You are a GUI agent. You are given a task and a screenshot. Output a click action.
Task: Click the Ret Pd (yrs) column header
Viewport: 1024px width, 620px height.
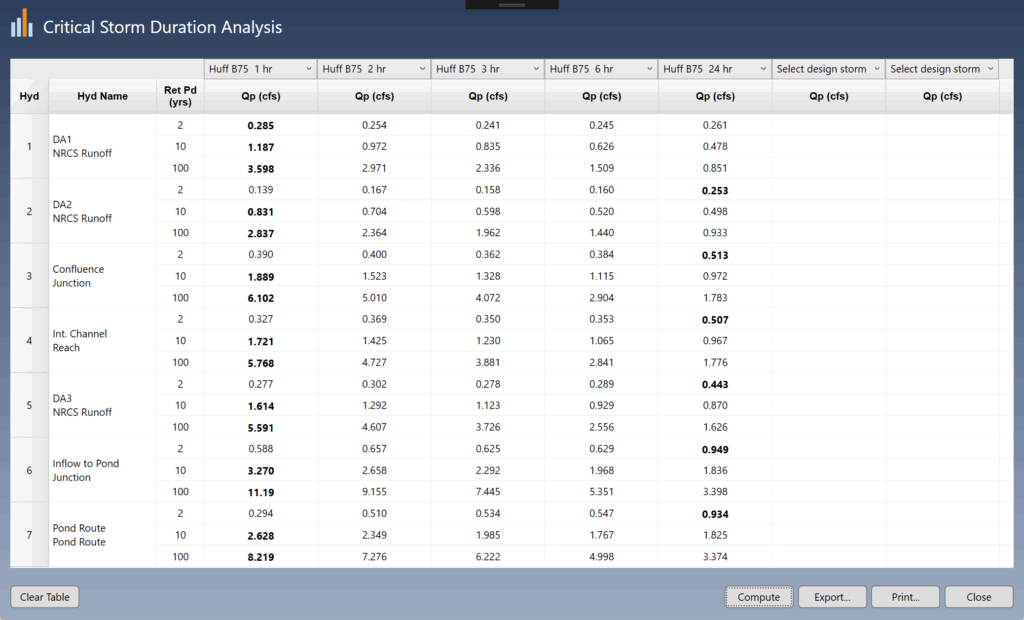(180, 96)
